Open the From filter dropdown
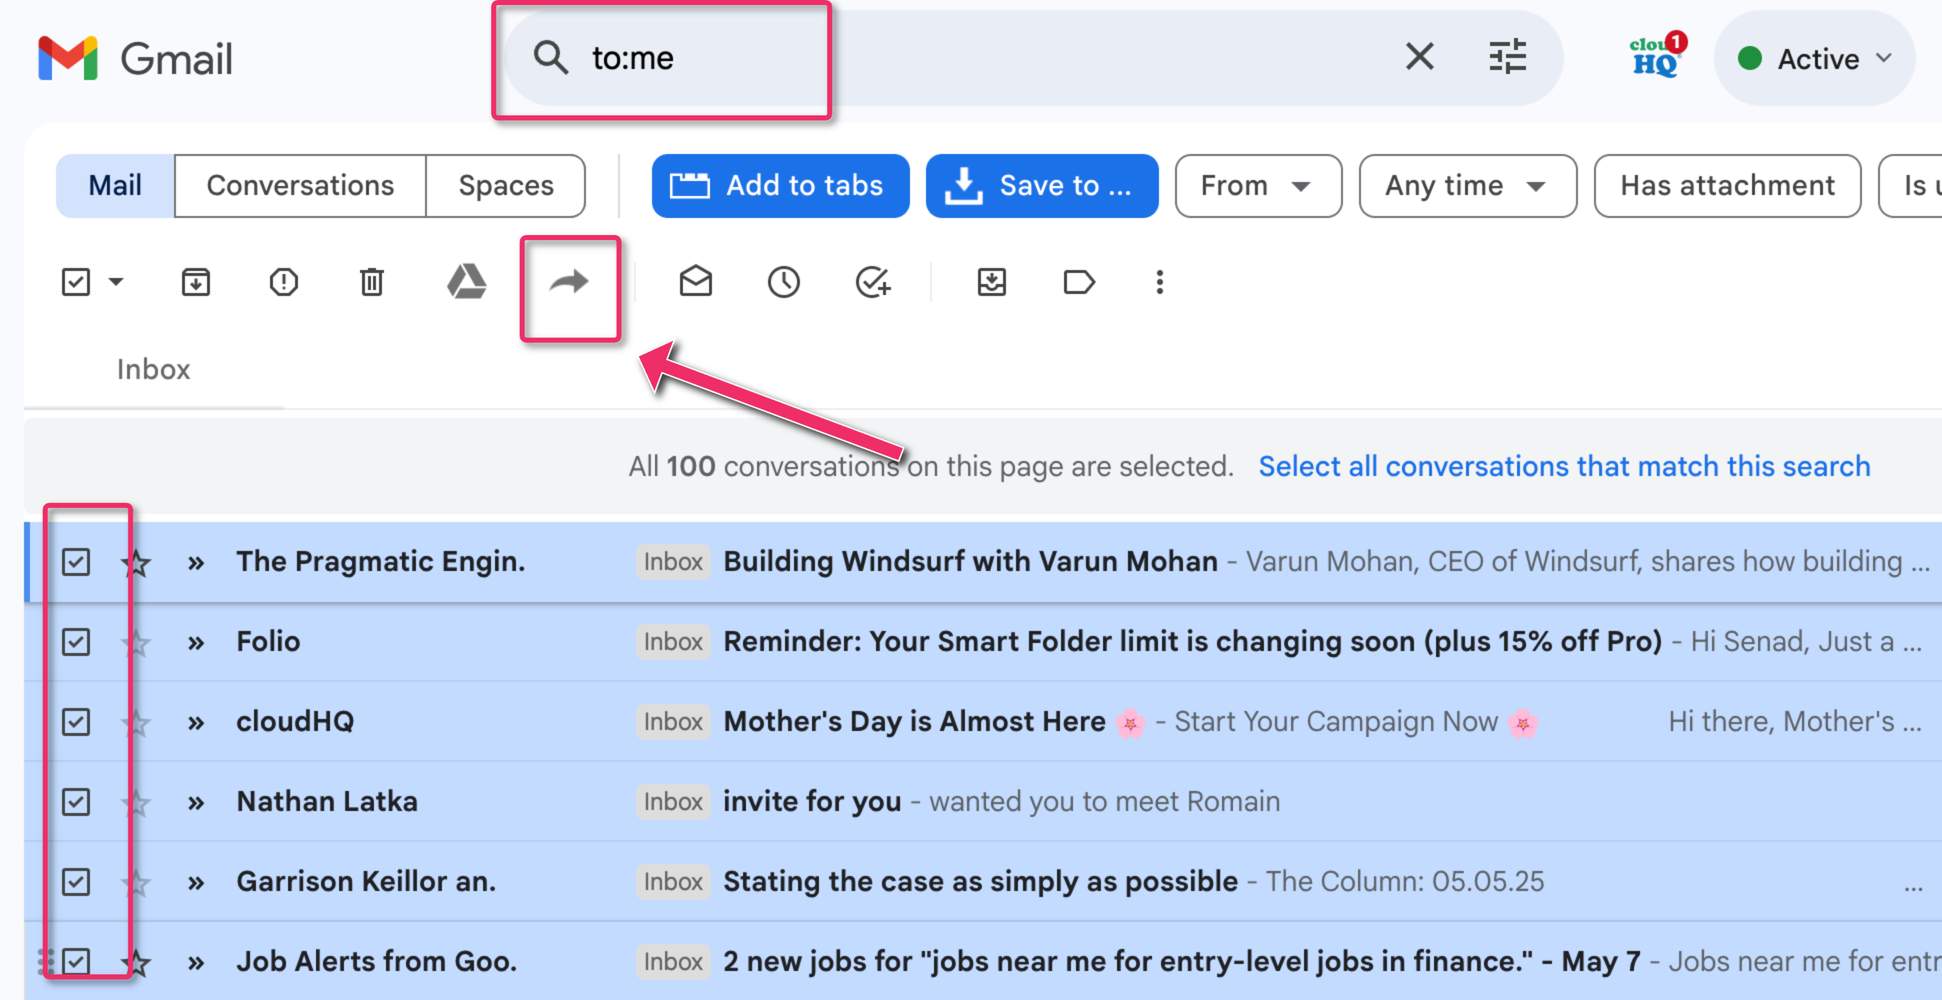 click(1258, 186)
